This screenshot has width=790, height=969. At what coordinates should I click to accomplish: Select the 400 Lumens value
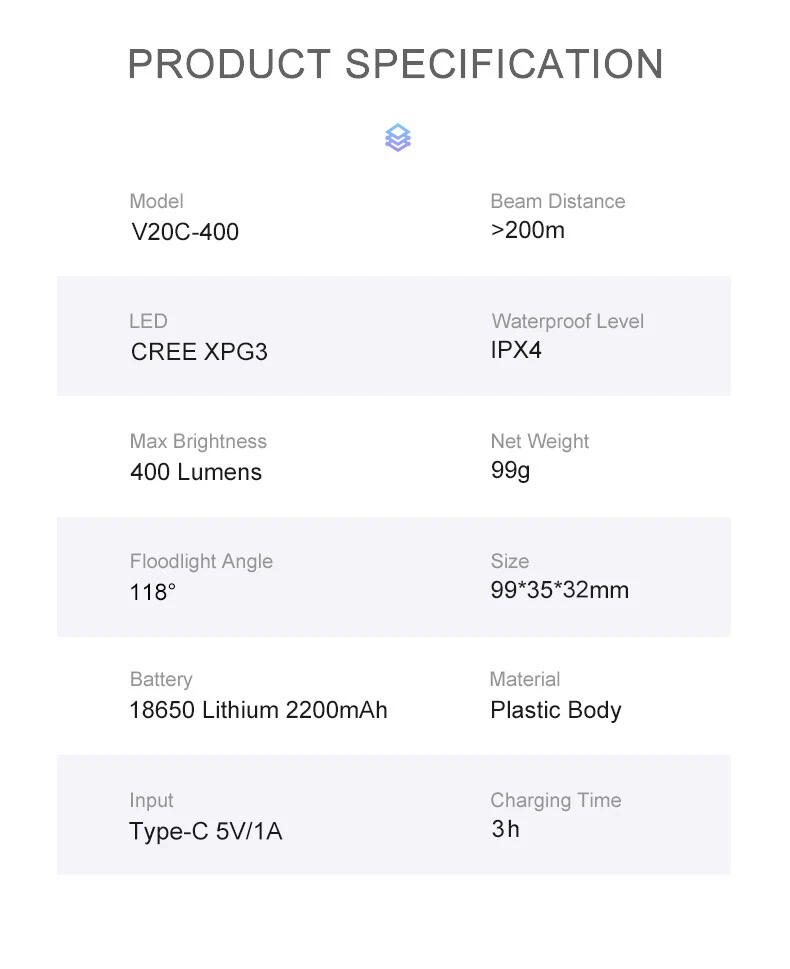(x=196, y=472)
